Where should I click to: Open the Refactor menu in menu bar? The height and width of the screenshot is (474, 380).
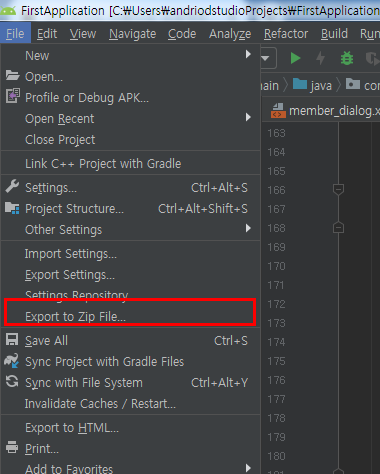click(286, 34)
